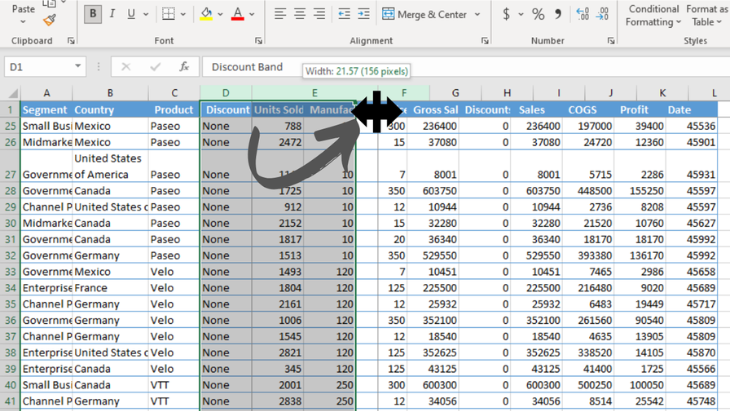This screenshot has height=411, width=730.
Task: Confirm formula entry checkmark icon
Action: 155,67
